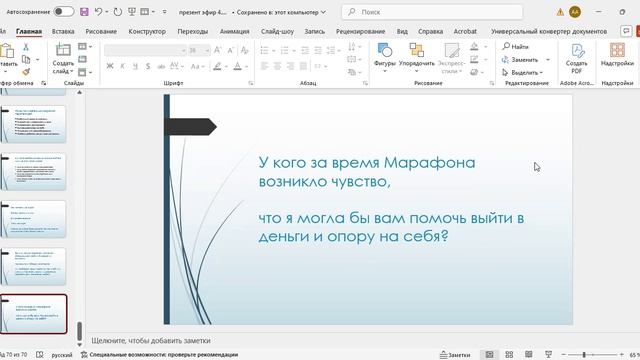Switch to the Конструктор tab

(x=147, y=31)
